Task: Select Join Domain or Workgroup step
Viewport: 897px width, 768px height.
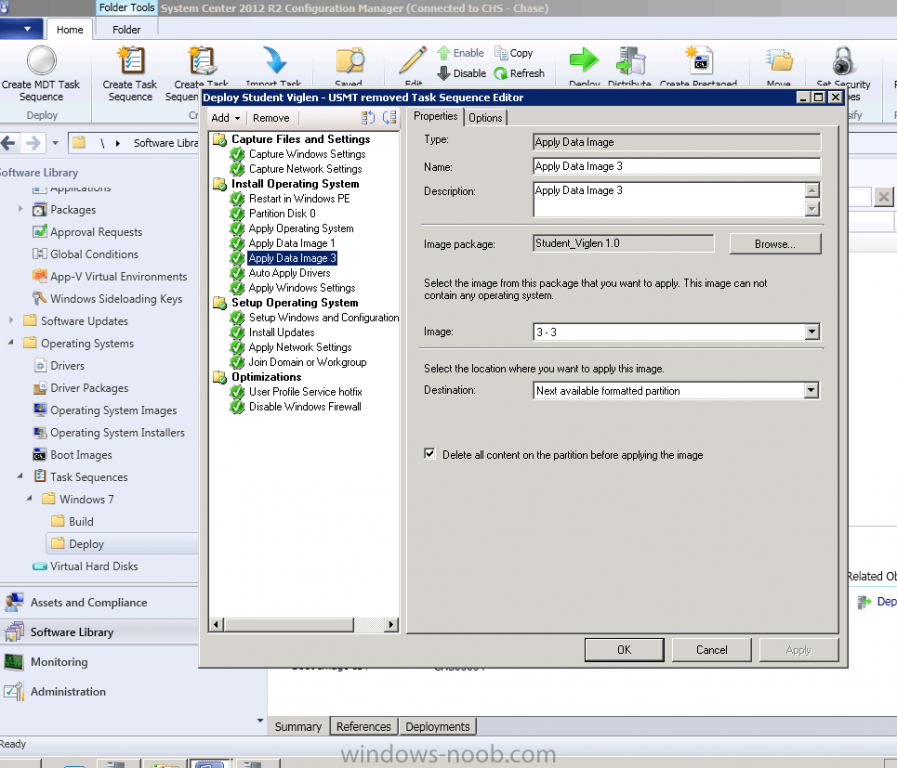Action: (x=307, y=362)
